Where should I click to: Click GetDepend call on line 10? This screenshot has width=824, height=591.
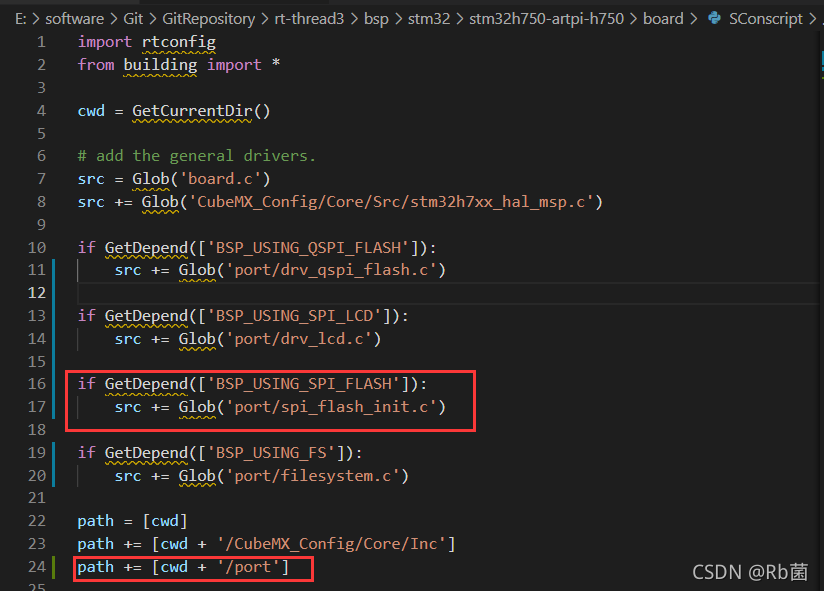pos(146,247)
